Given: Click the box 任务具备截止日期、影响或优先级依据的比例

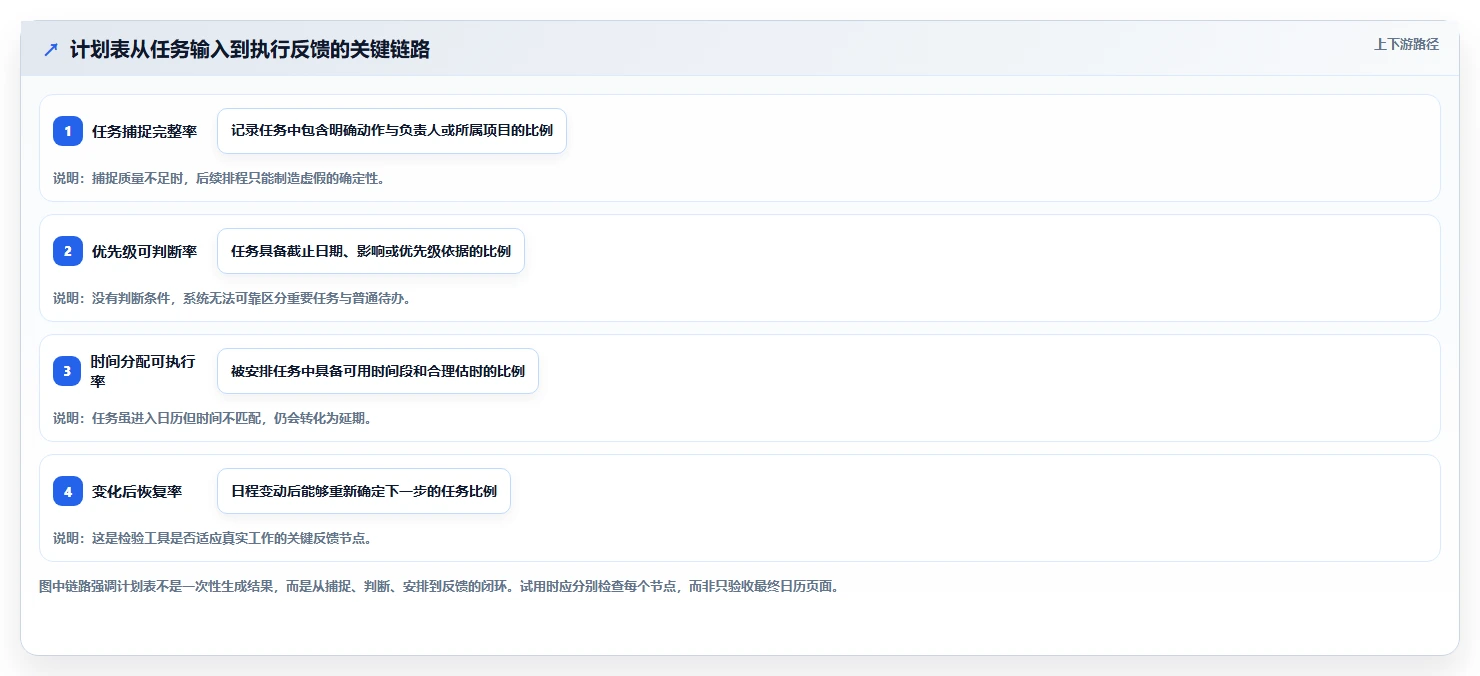Looking at the screenshot, I should (371, 251).
